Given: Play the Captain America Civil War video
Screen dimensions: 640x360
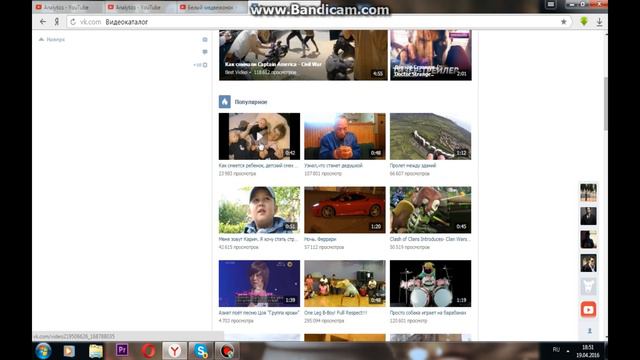Looking at the screenshot, I should click(303, 55).
